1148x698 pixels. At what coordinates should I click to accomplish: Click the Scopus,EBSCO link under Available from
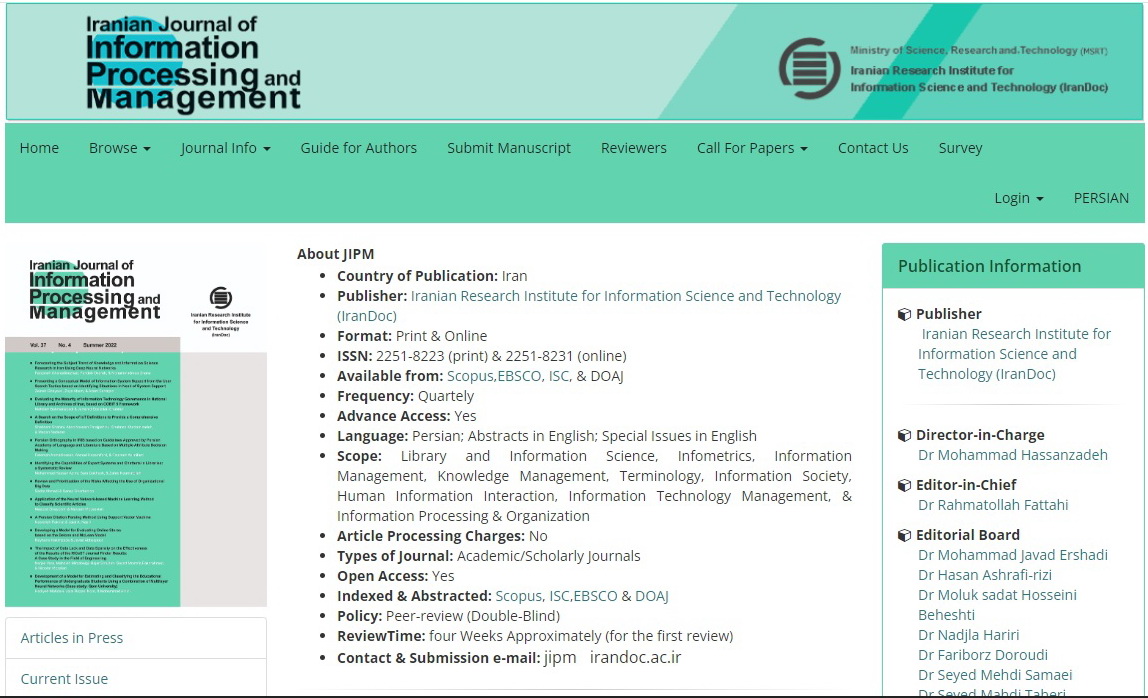coord(496,376)
